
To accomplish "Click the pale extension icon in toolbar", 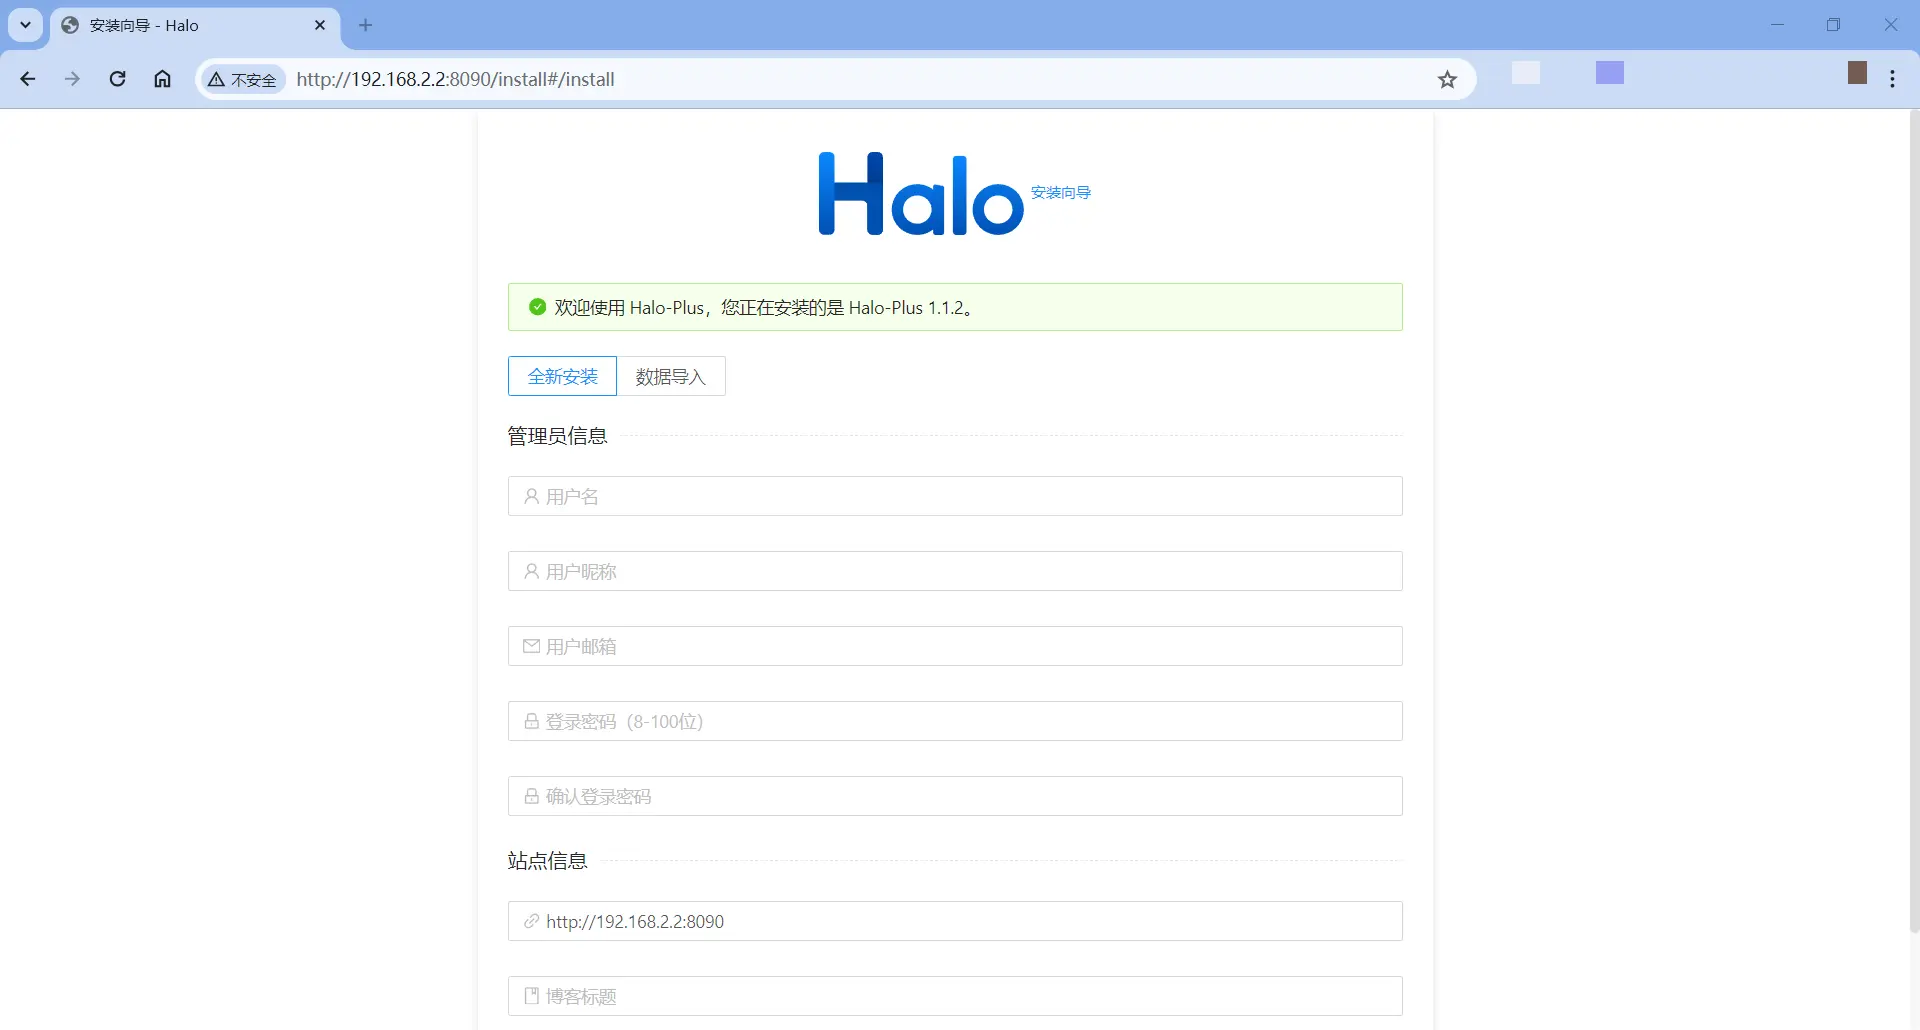I will (x=1526, y=72).
